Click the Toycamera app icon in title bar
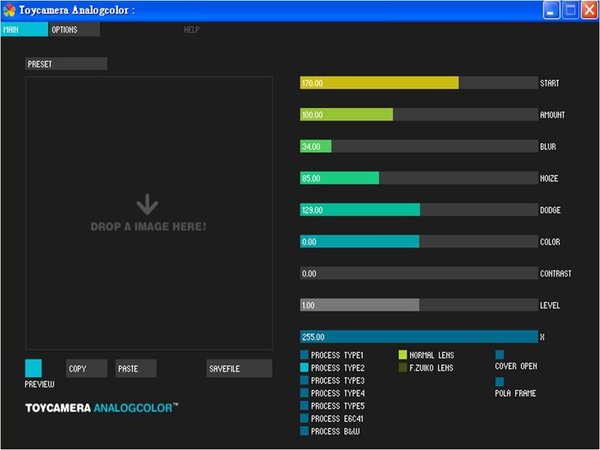600x450 pixels. click(9, 10)
